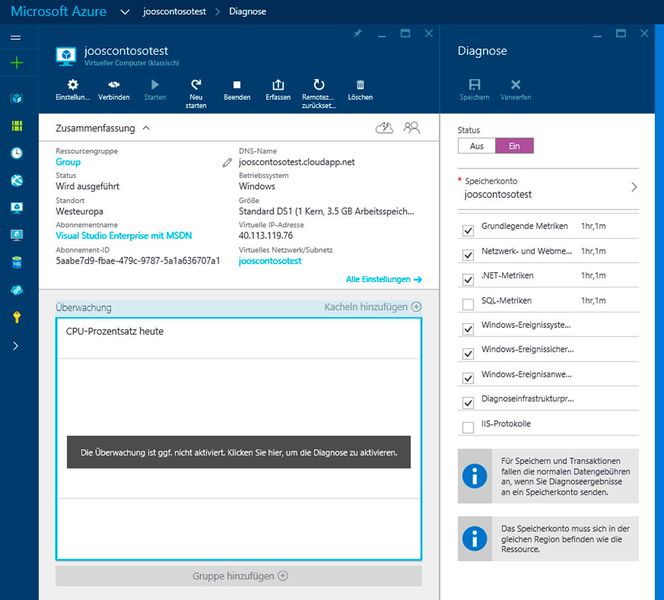Click the Erfassen capture icon
The width and height of the screenshot is (664, 600).
click(x=278, y=85)
